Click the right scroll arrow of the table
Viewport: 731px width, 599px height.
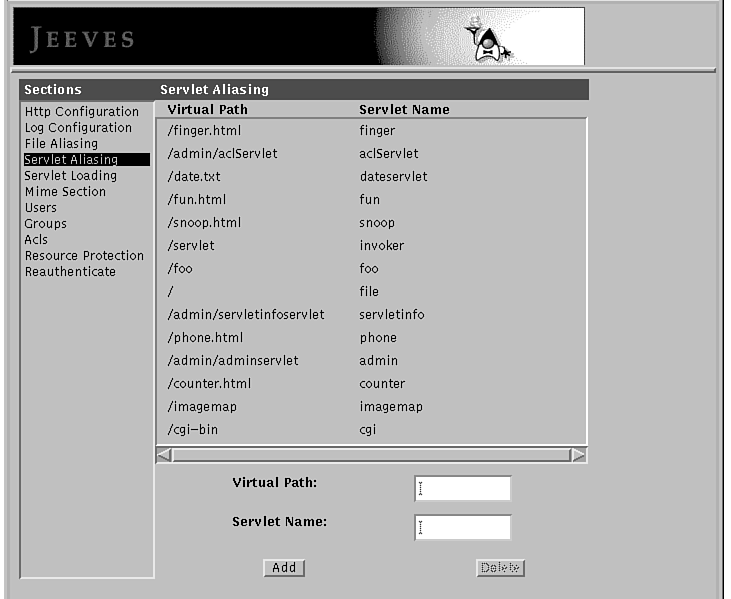point(577,455)
